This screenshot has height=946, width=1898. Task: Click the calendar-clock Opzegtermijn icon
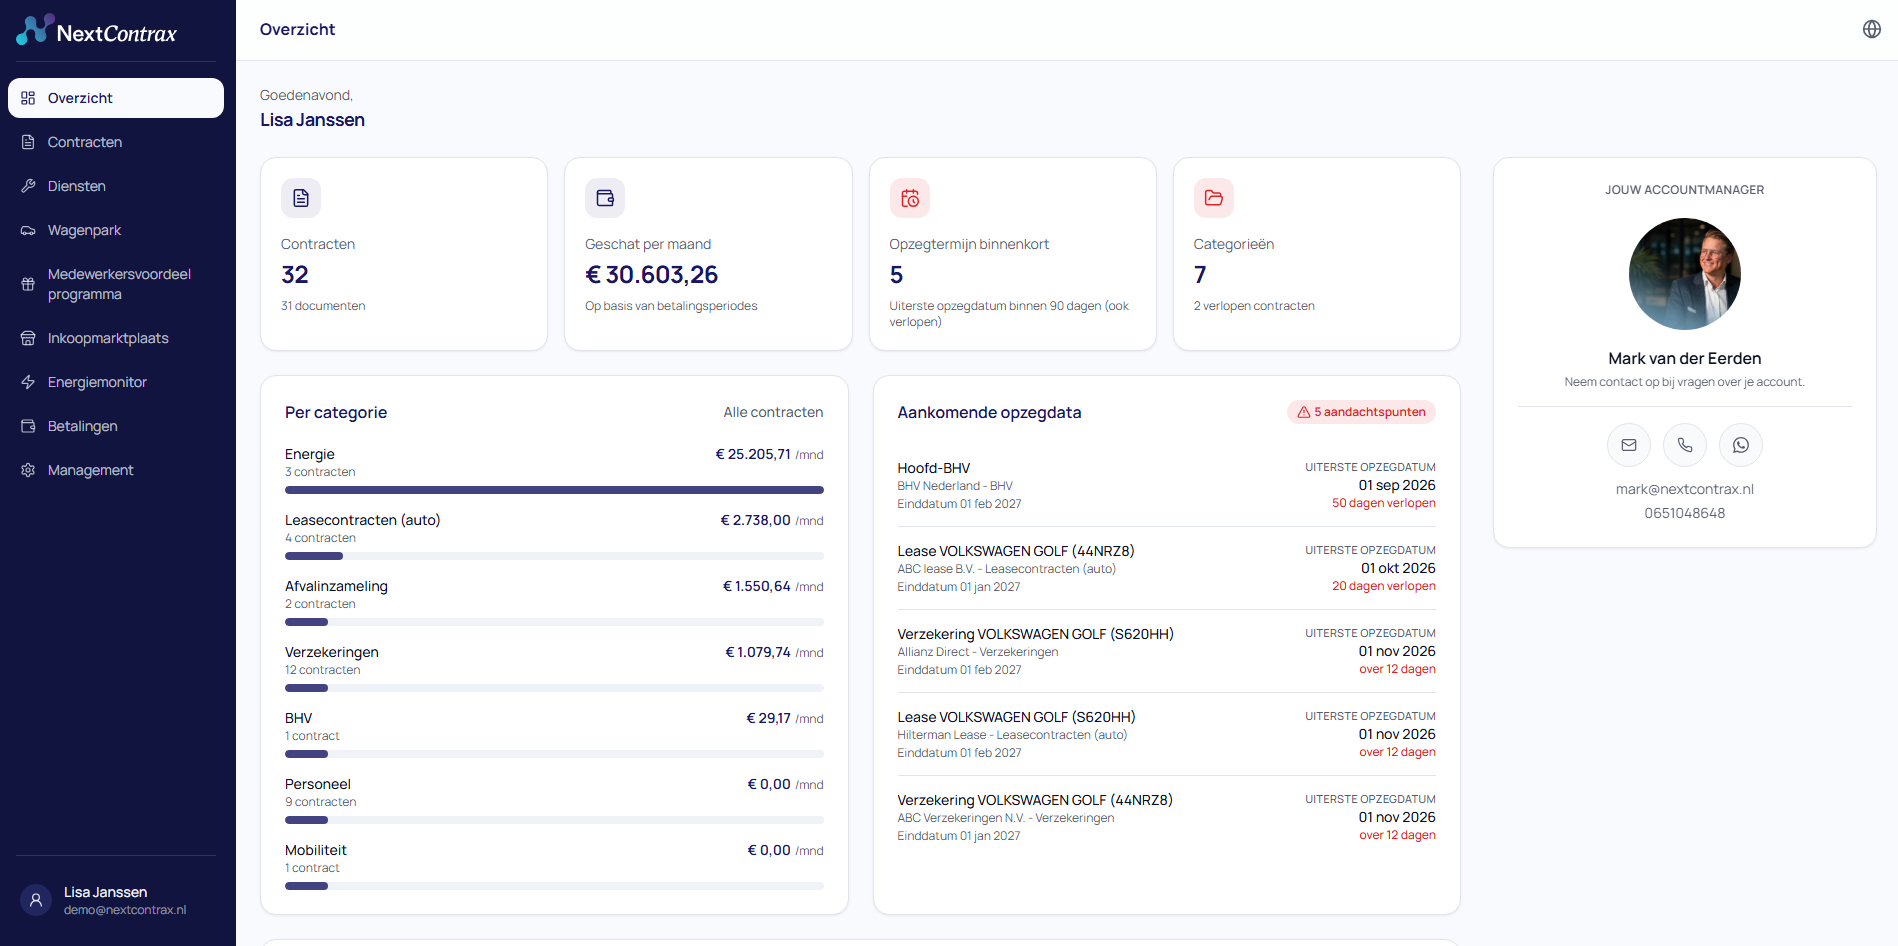[x=910, y=198]
